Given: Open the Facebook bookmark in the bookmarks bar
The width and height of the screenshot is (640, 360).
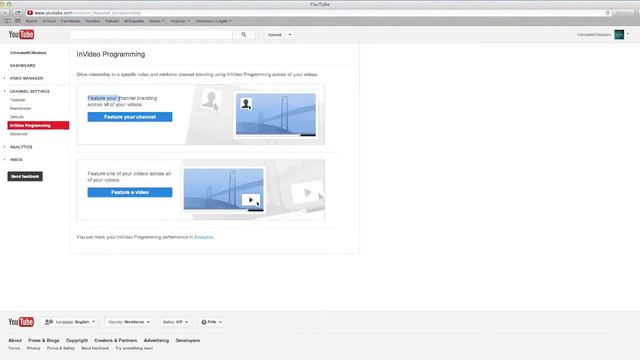Looking at the screenshot, I should (70, 21).
